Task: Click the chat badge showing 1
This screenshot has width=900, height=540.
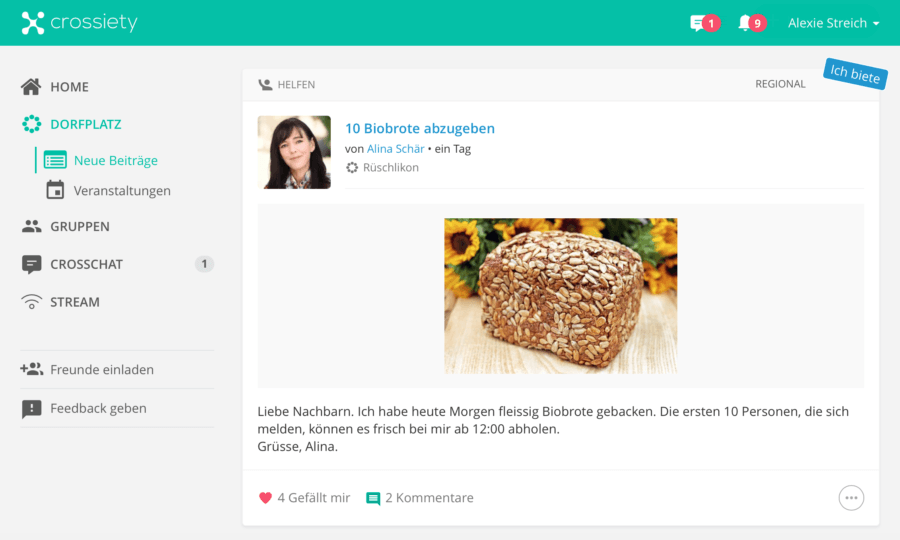Action: click(x=711, y=23)
